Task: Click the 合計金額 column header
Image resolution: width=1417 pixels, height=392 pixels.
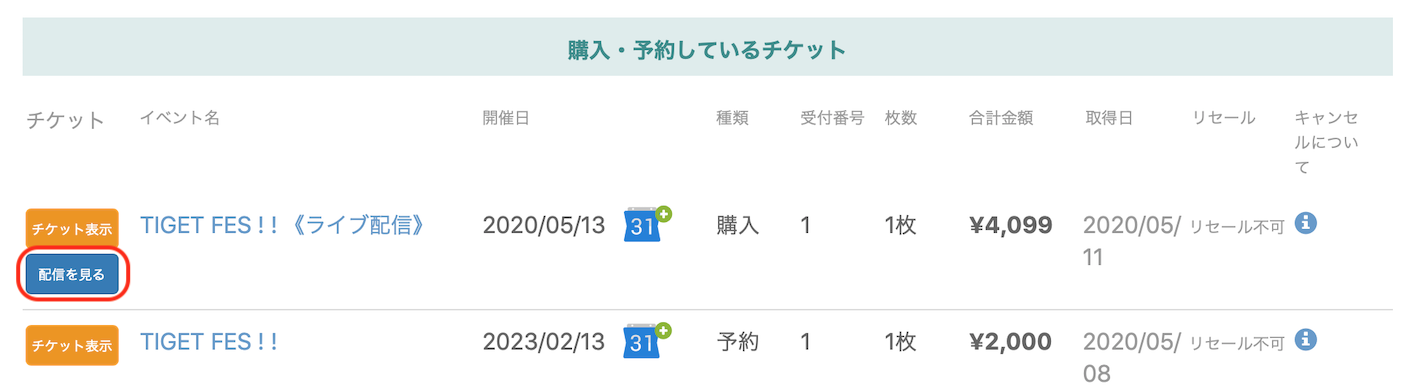Action: (x=1001, y=118)
